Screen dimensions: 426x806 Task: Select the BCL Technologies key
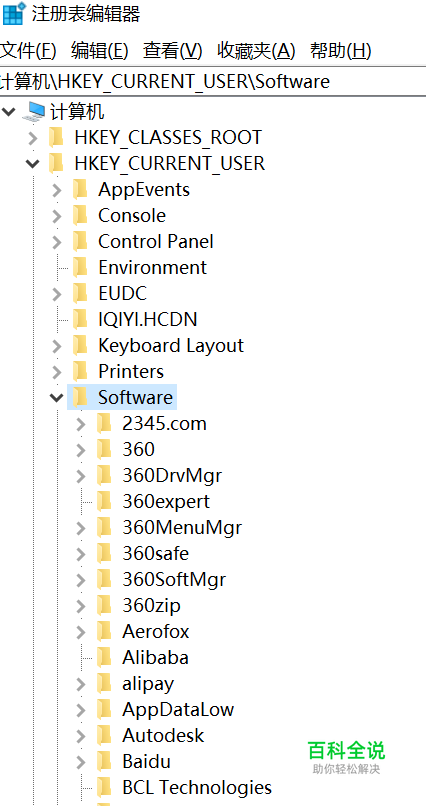point(197,787)
